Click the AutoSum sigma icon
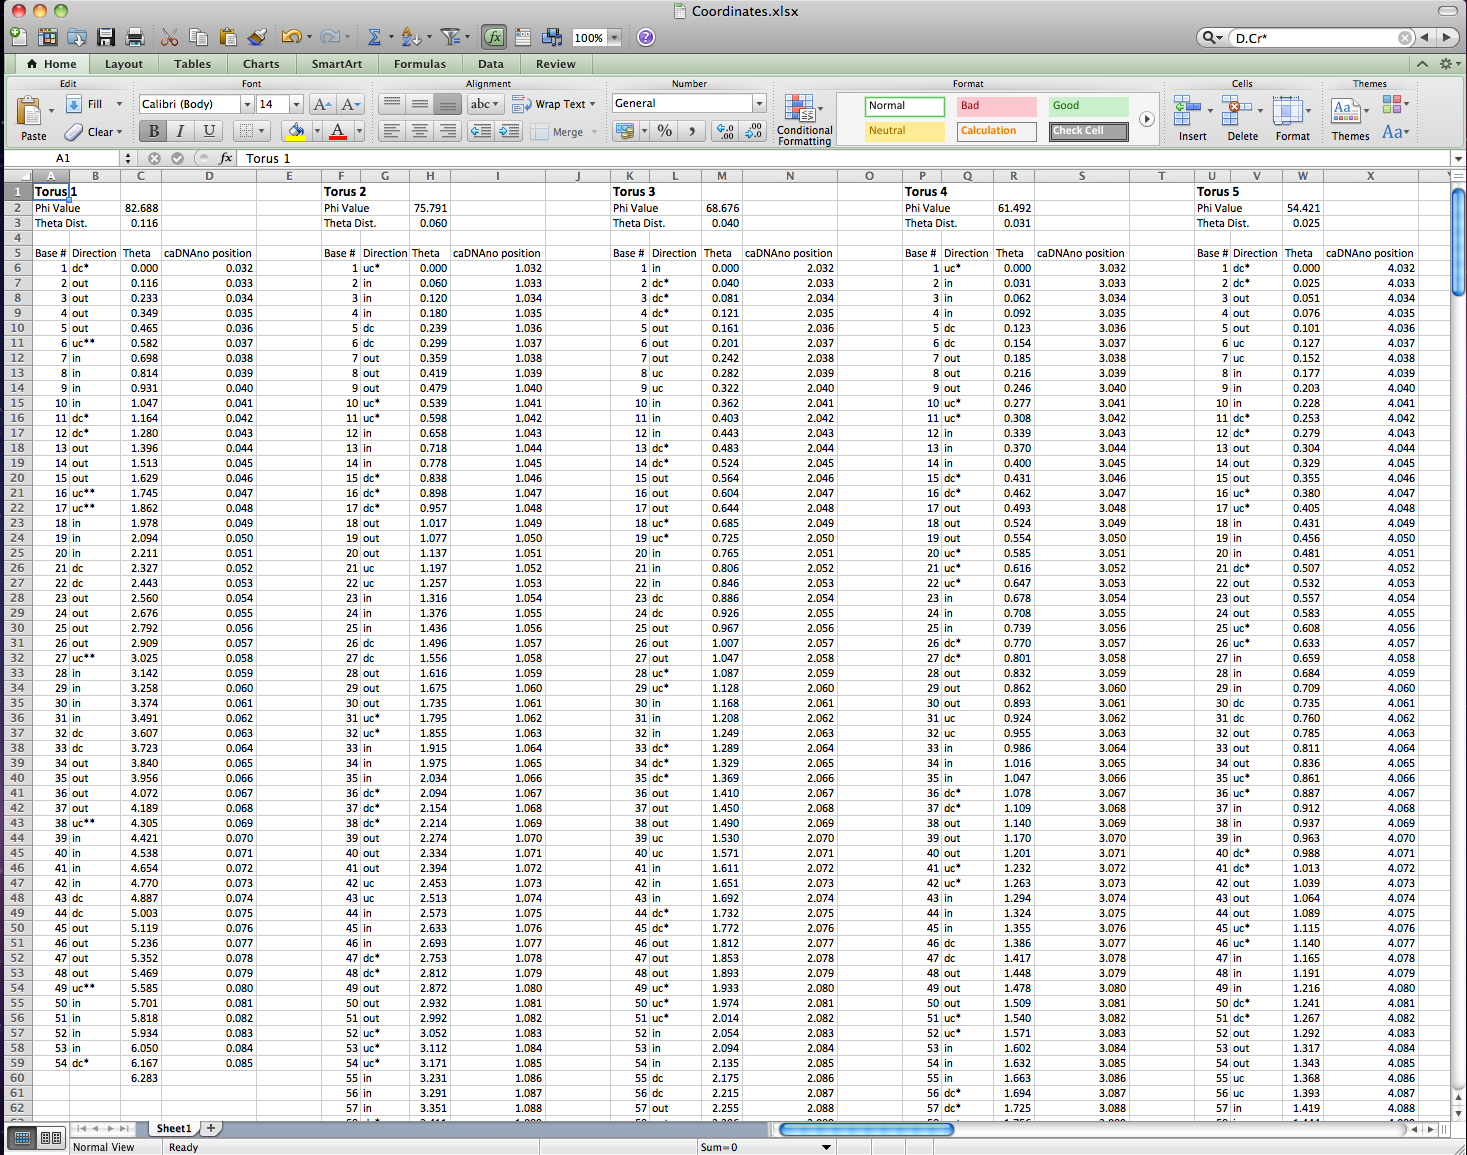The width and height of the screenshot is (1467, 1155). [374, 38]
